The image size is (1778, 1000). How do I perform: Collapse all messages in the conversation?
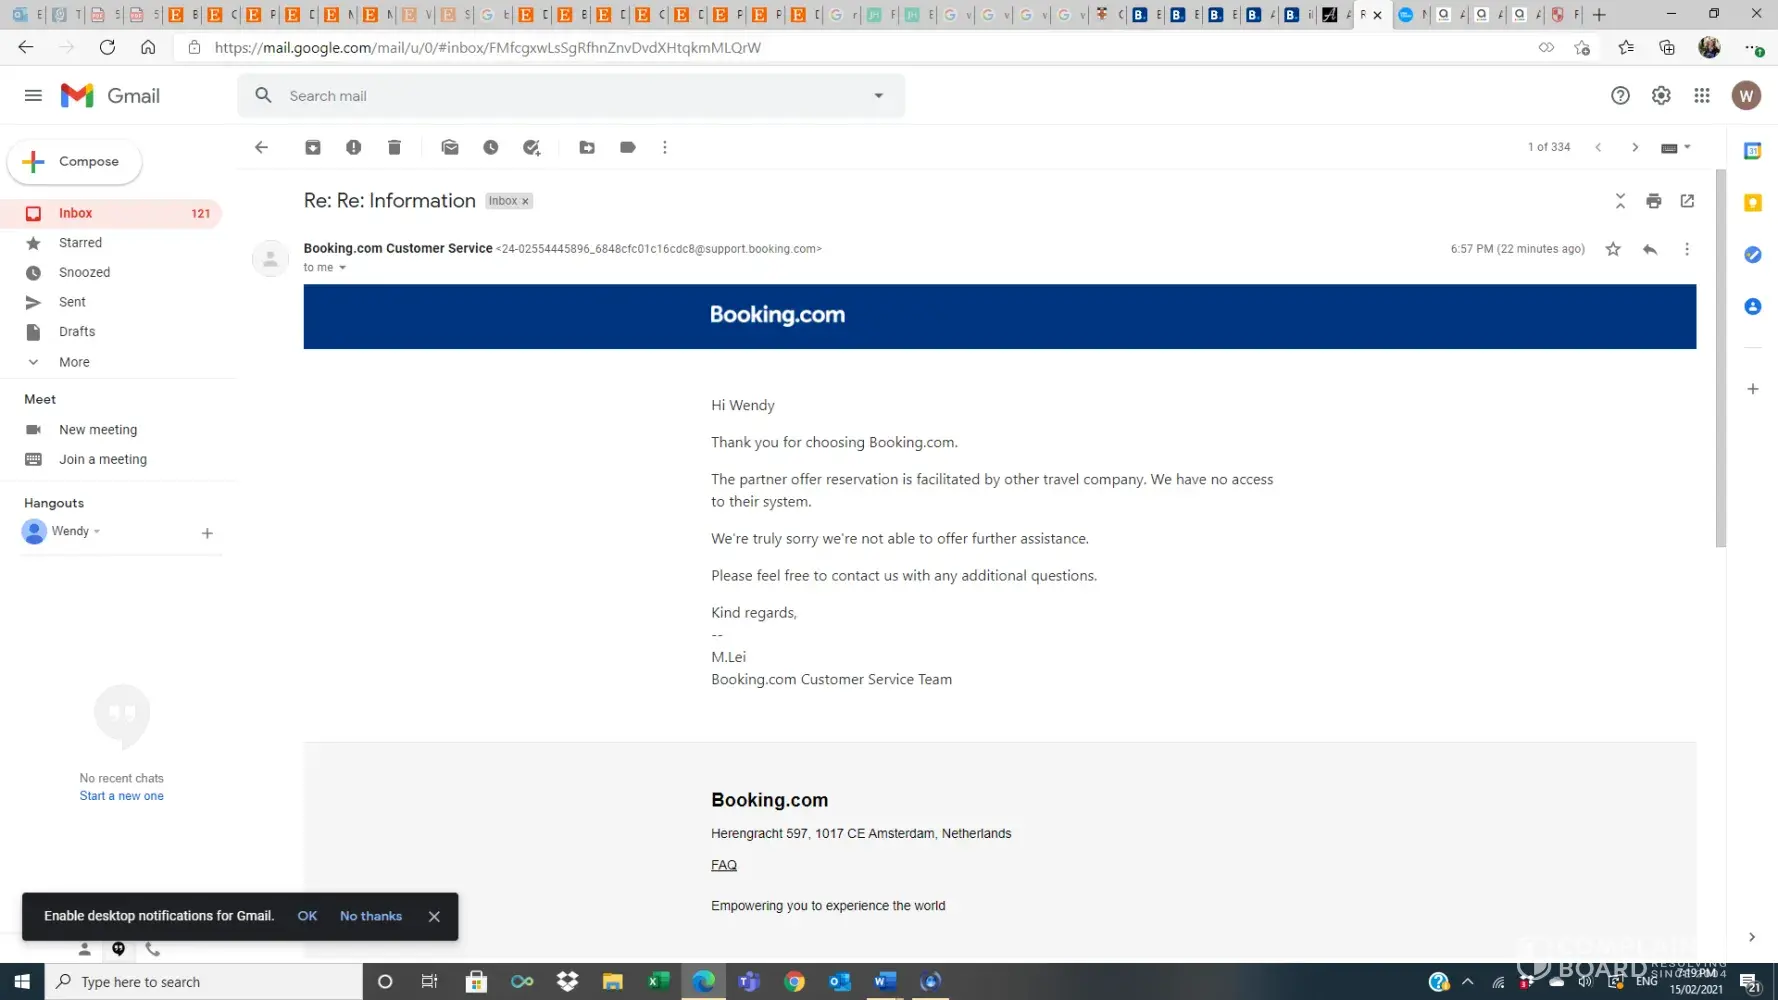click(1620, 201)
